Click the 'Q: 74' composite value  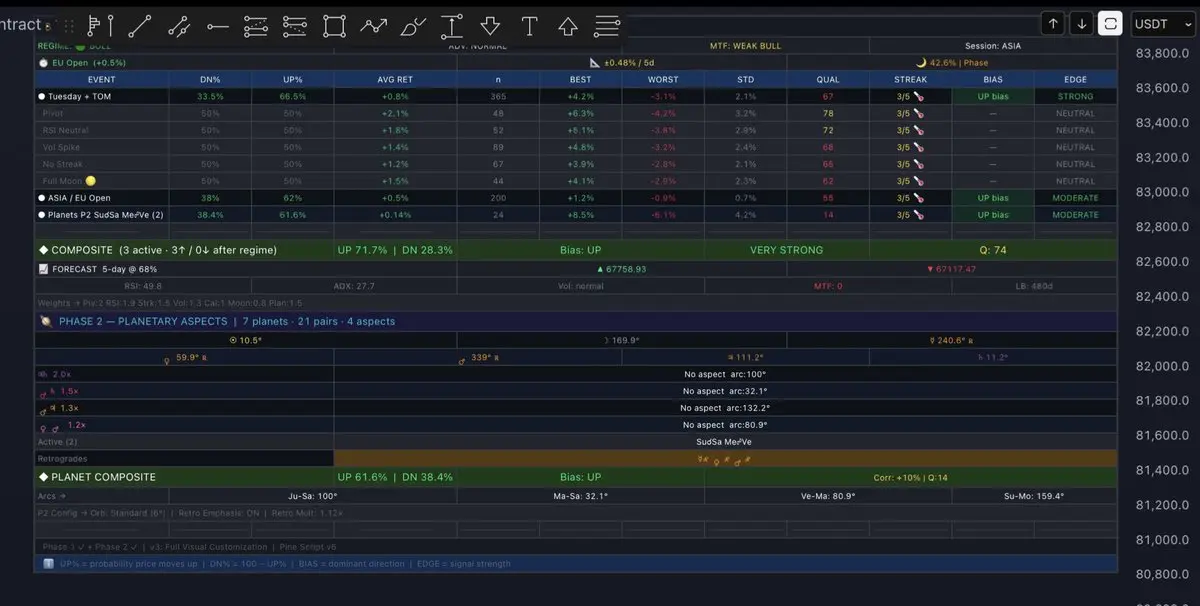coord(993,250)
